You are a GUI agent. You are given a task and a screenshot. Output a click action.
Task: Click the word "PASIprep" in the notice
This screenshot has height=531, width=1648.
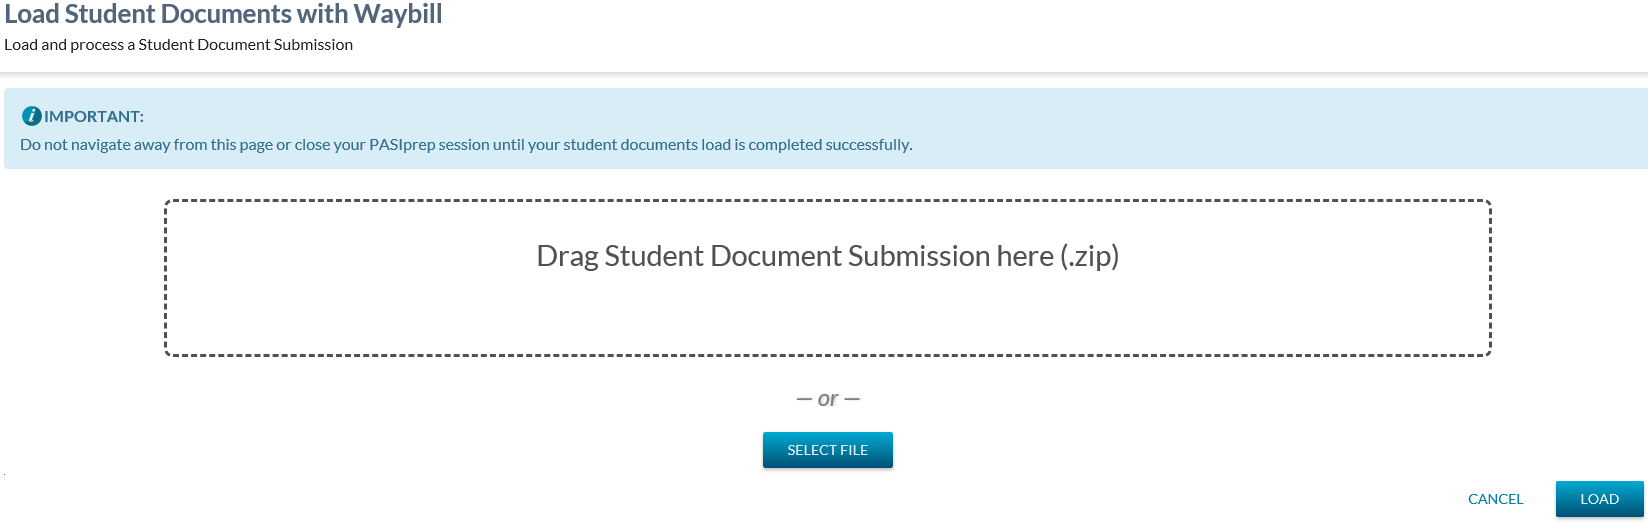pyautogui.click(x=402, y=145)
